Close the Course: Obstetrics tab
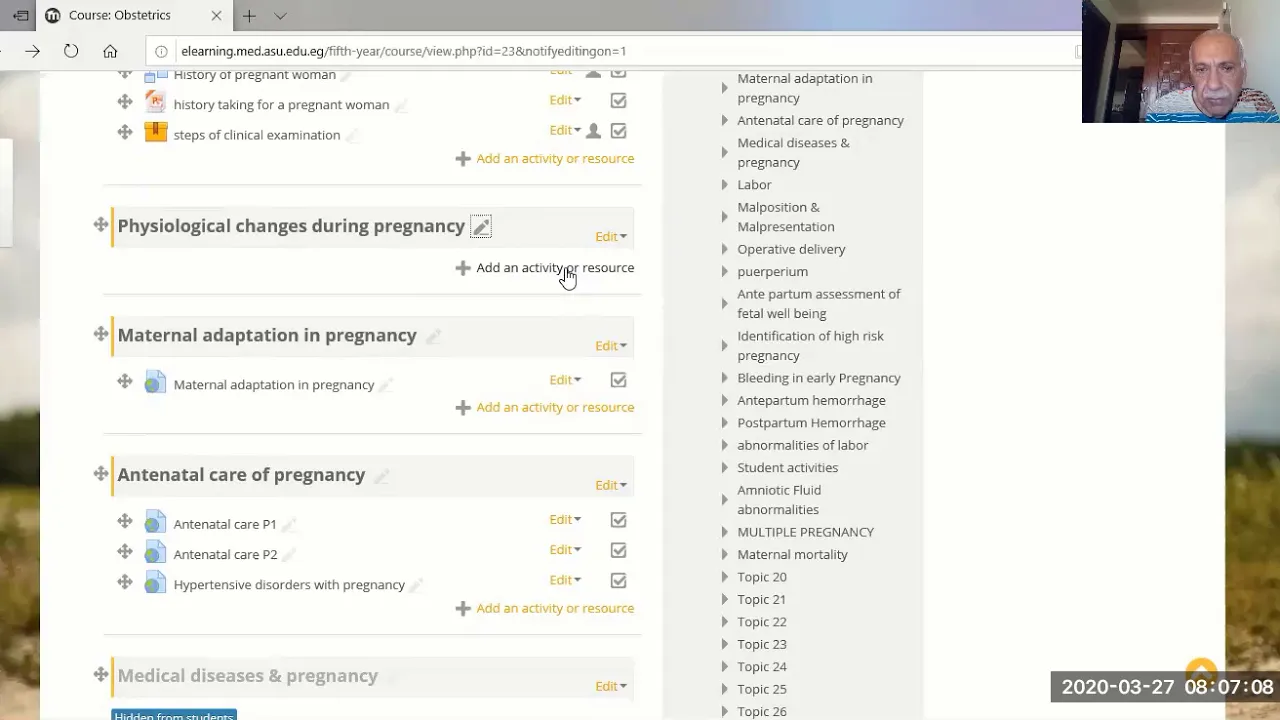This screenshot has width=1280, height=720. click(216, 16)
